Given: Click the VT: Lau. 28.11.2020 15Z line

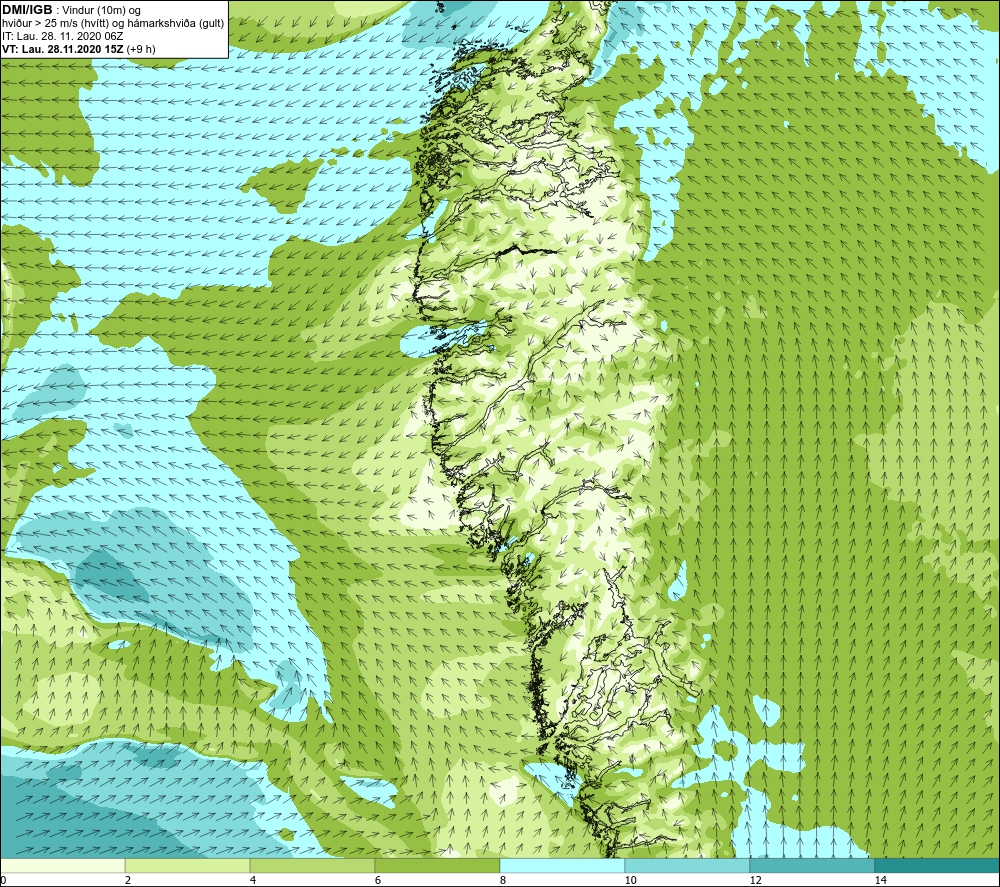Looking at the screenshot, I should [x=62, y=49].
